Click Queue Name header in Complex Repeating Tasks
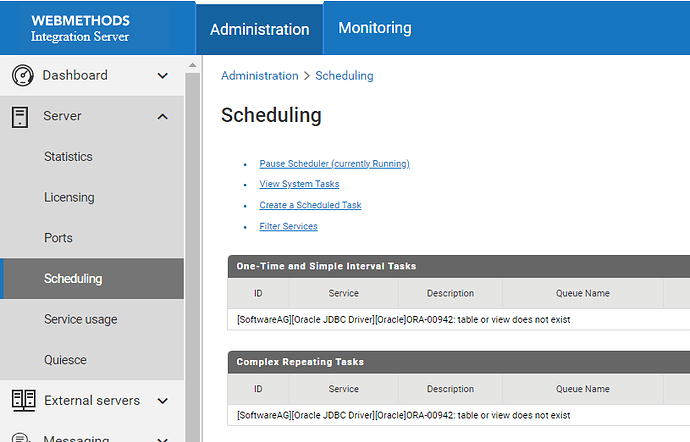This screenshot has height=442, width=690. pyautogui.click(x=583, y=389)
